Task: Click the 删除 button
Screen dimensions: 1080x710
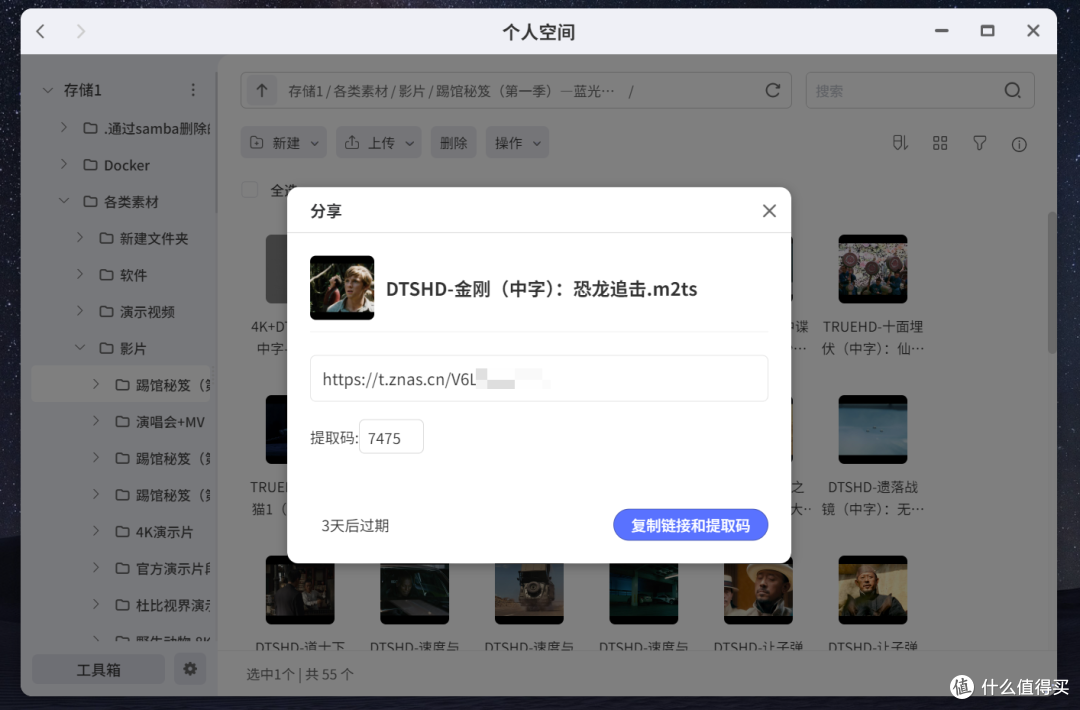Action: point(453,143)
